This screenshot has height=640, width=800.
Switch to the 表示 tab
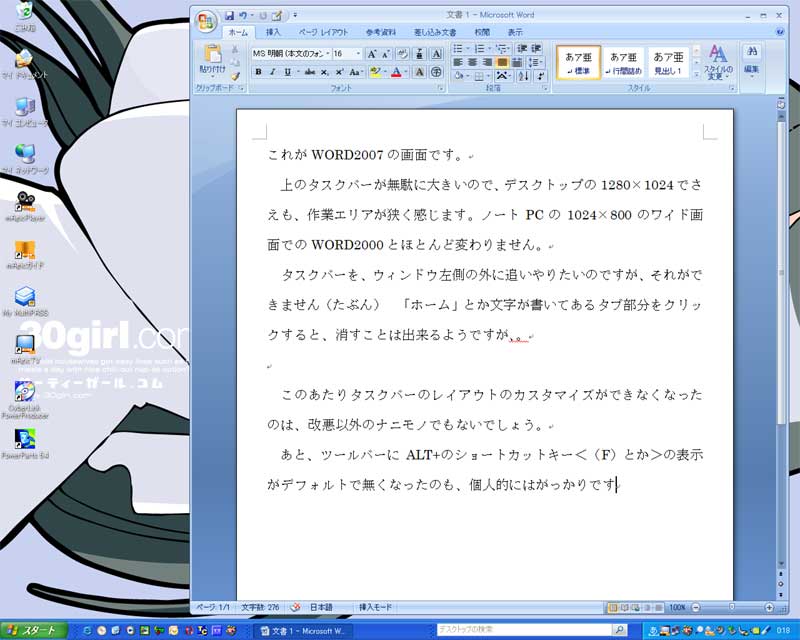coord(515,32)
